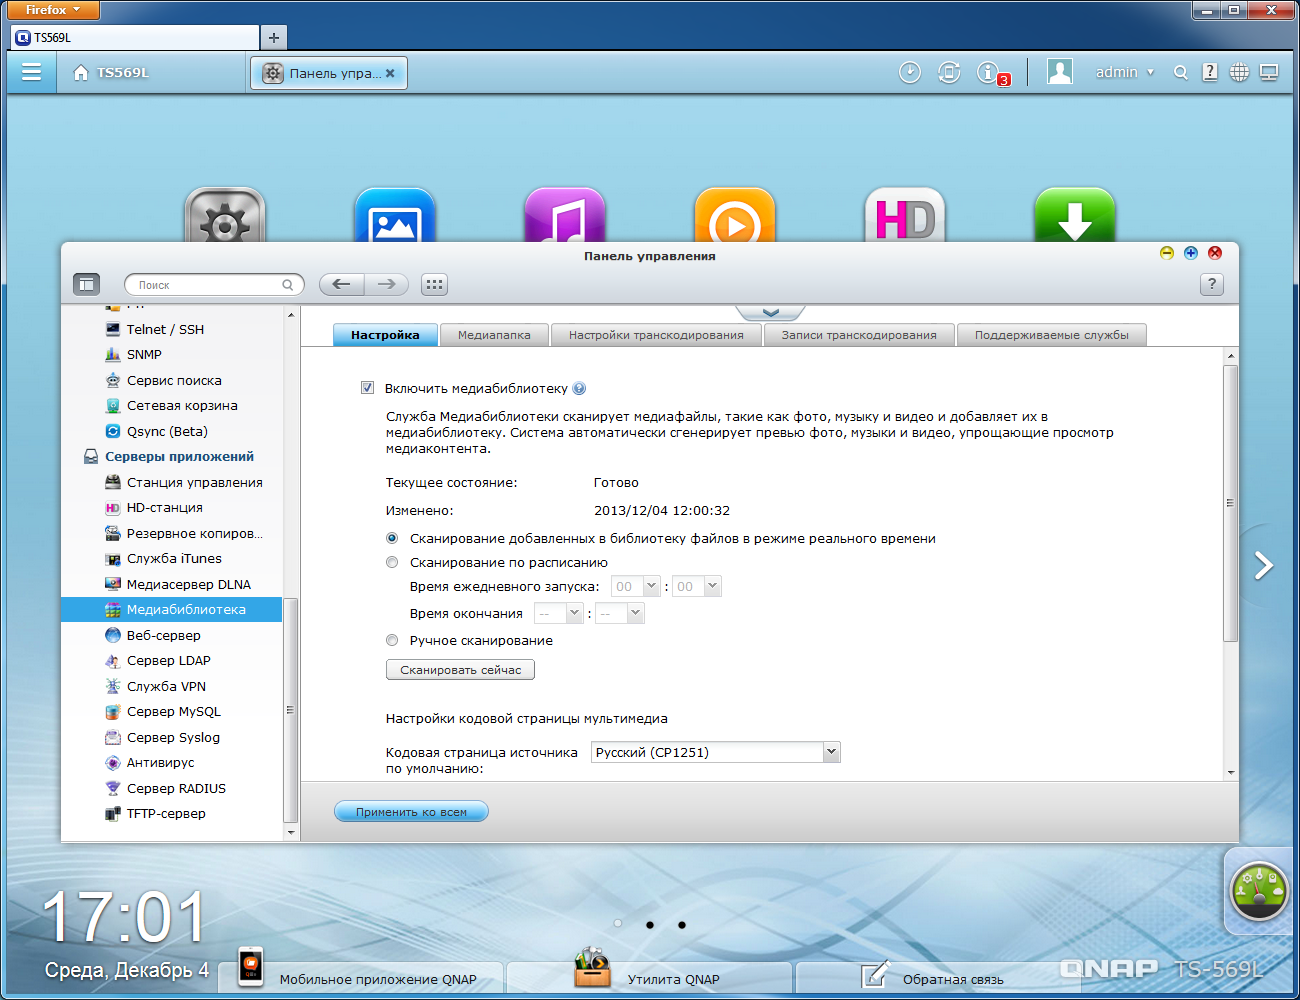Open daily start hour dropdown
The image size is (1300, 1000).
[x=636, y=586]
